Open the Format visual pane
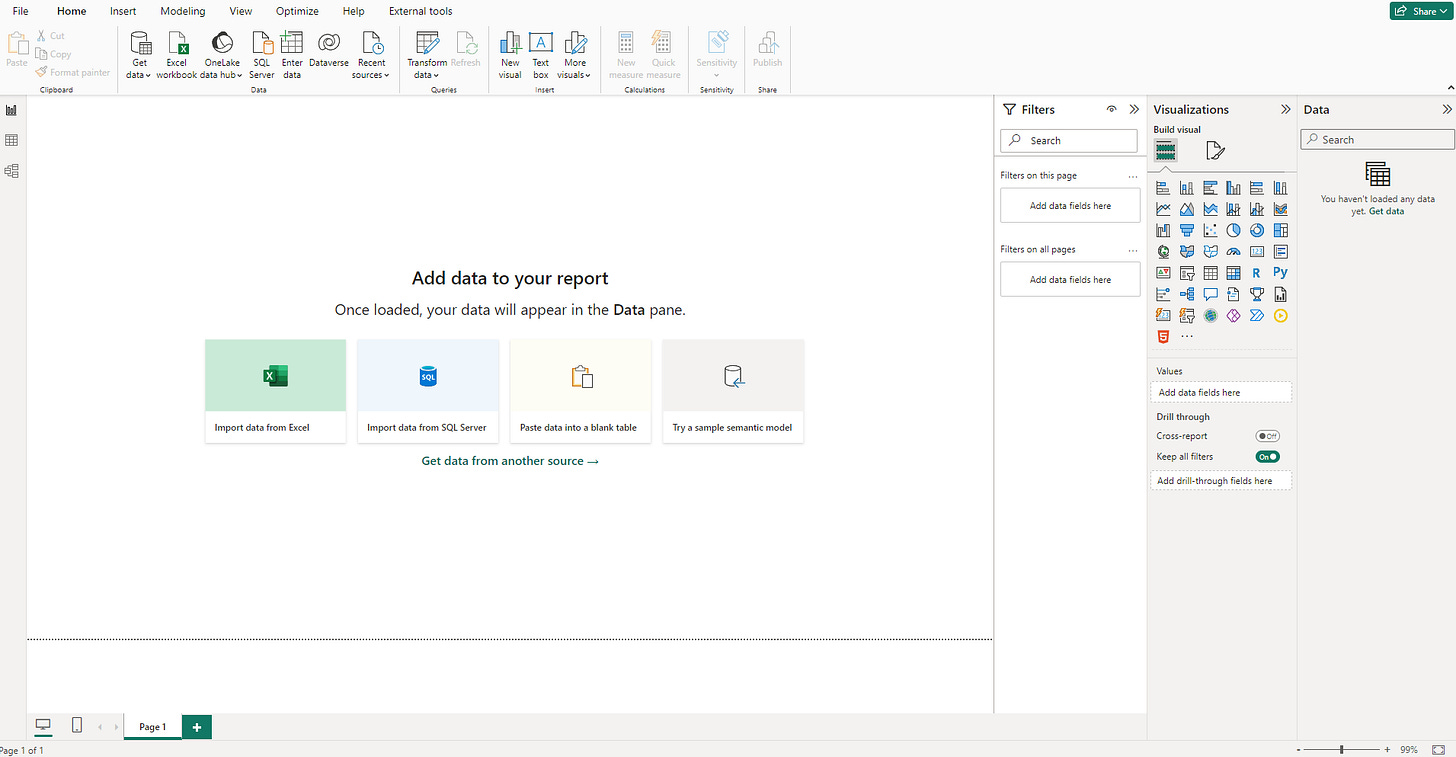Screen dimensions: 1456x757 point(1214,150)
